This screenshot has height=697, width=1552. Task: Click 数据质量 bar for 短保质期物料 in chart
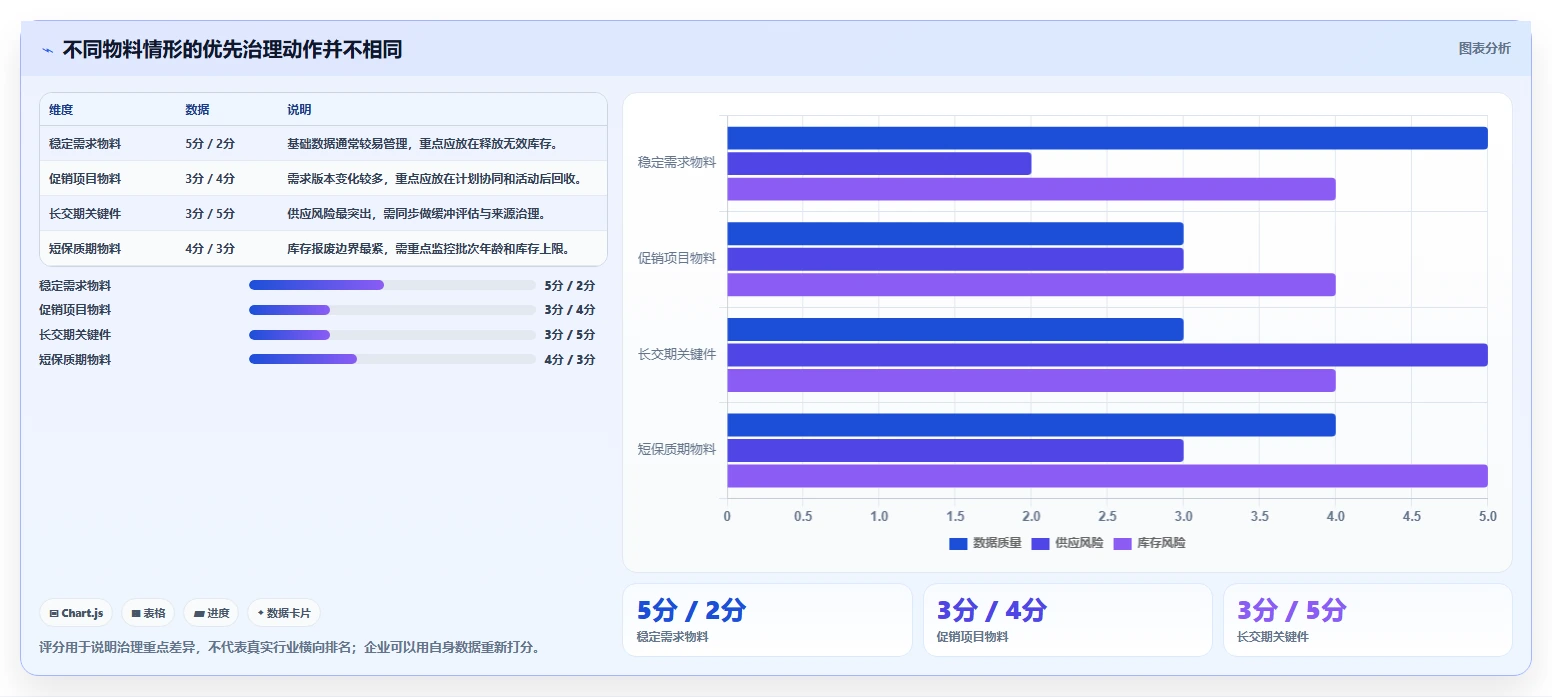[1031, 425]
